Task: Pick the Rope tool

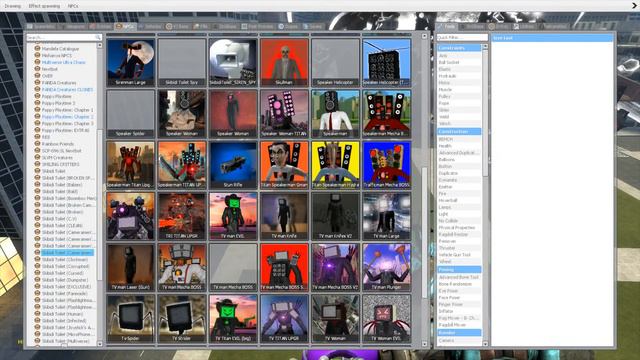Action: pos(459,103)
